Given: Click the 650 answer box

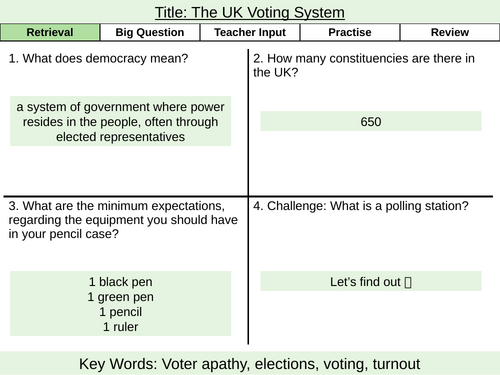Looking at the screenshot, I should click(371, 121).
